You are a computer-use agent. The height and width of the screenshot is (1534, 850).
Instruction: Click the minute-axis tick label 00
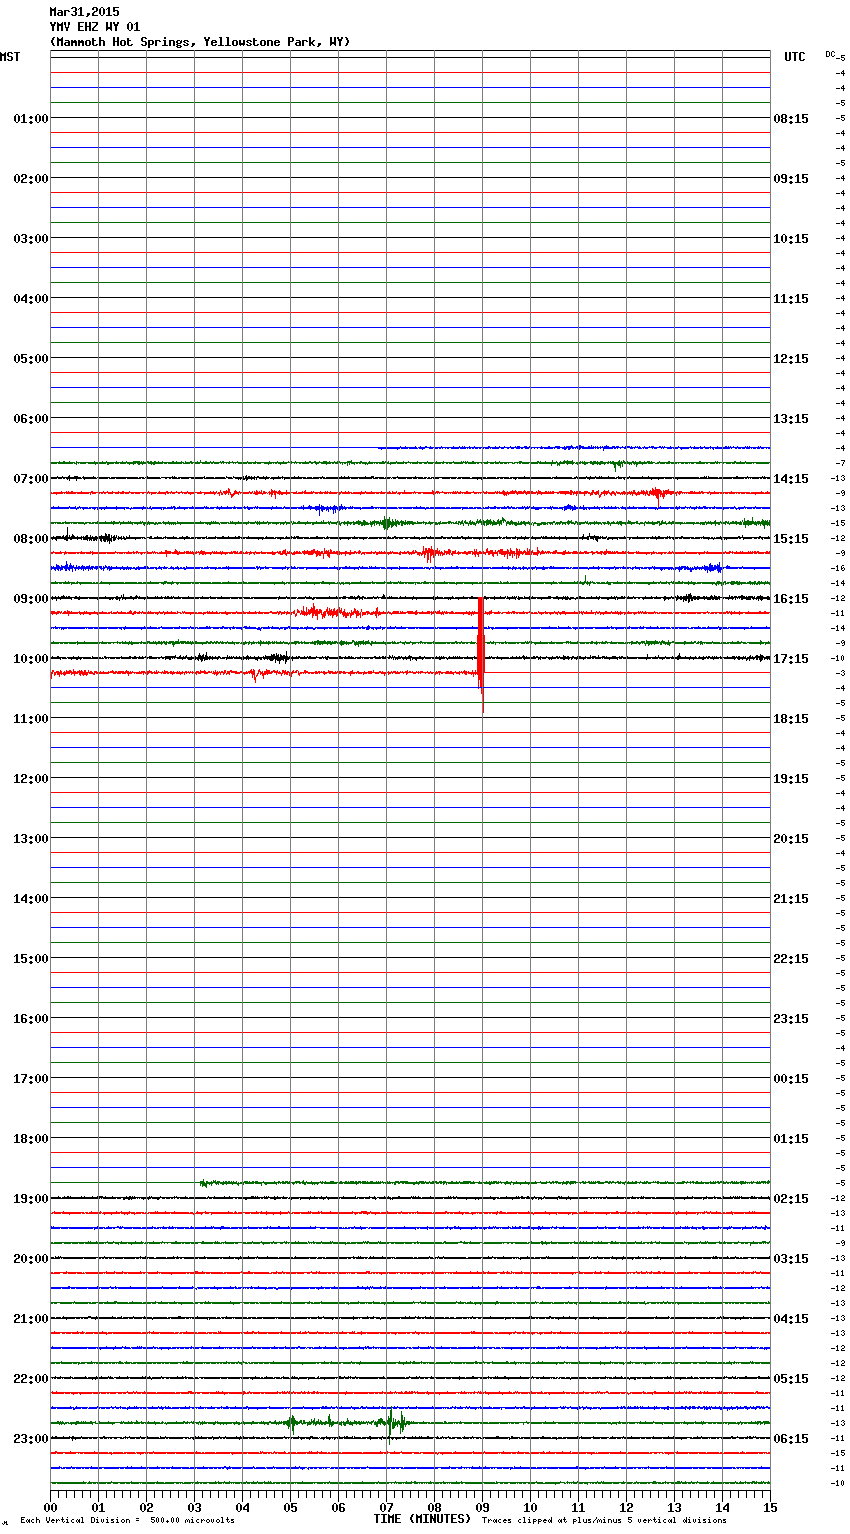click(x=50, y=1507)
